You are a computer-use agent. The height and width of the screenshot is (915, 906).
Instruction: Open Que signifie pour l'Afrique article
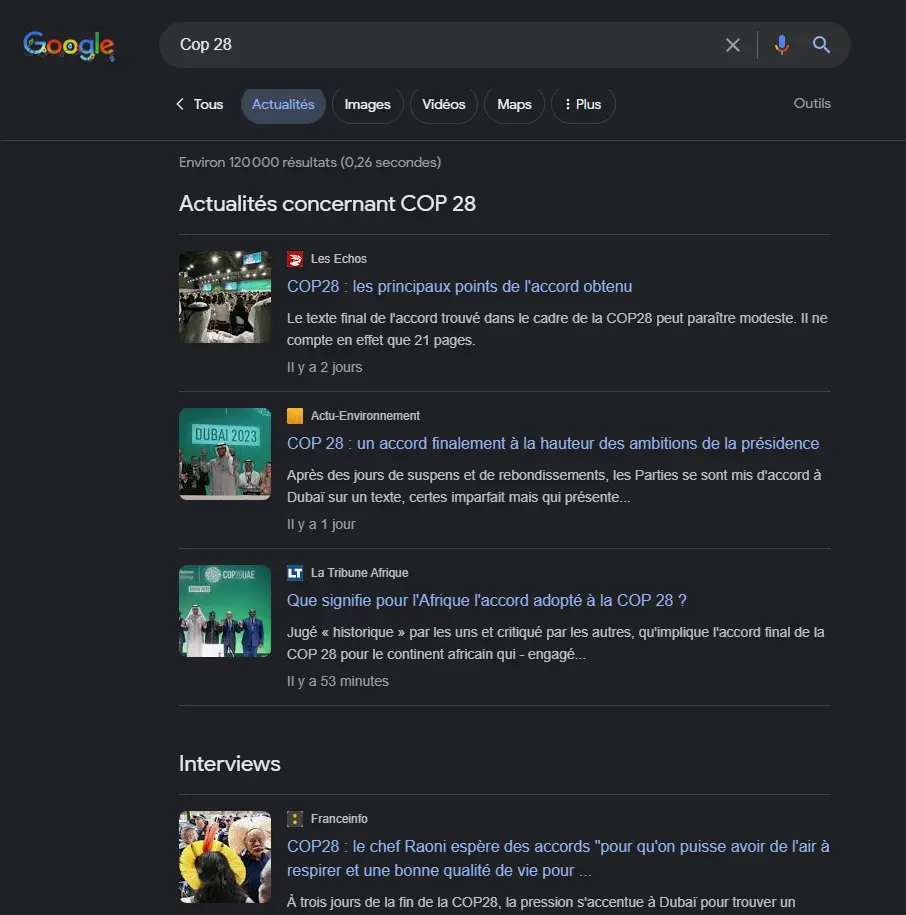coord(487,600)
